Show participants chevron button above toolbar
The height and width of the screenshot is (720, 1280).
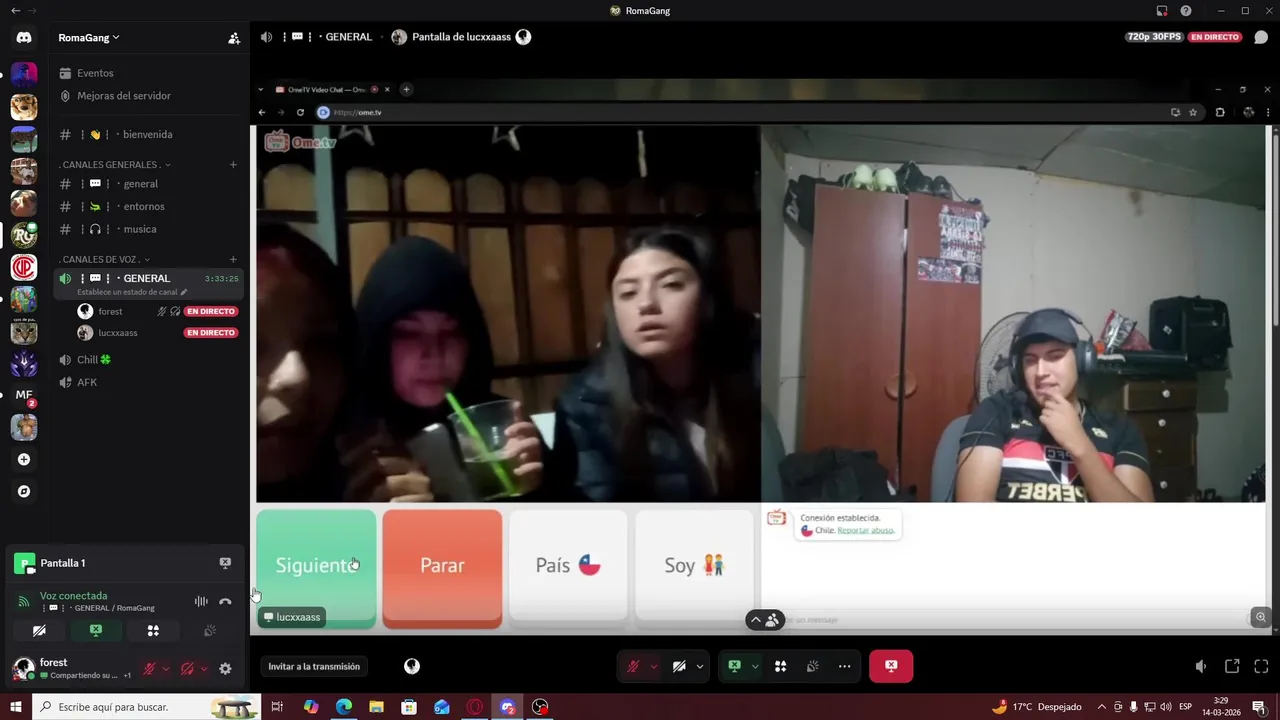pos(765,620)
